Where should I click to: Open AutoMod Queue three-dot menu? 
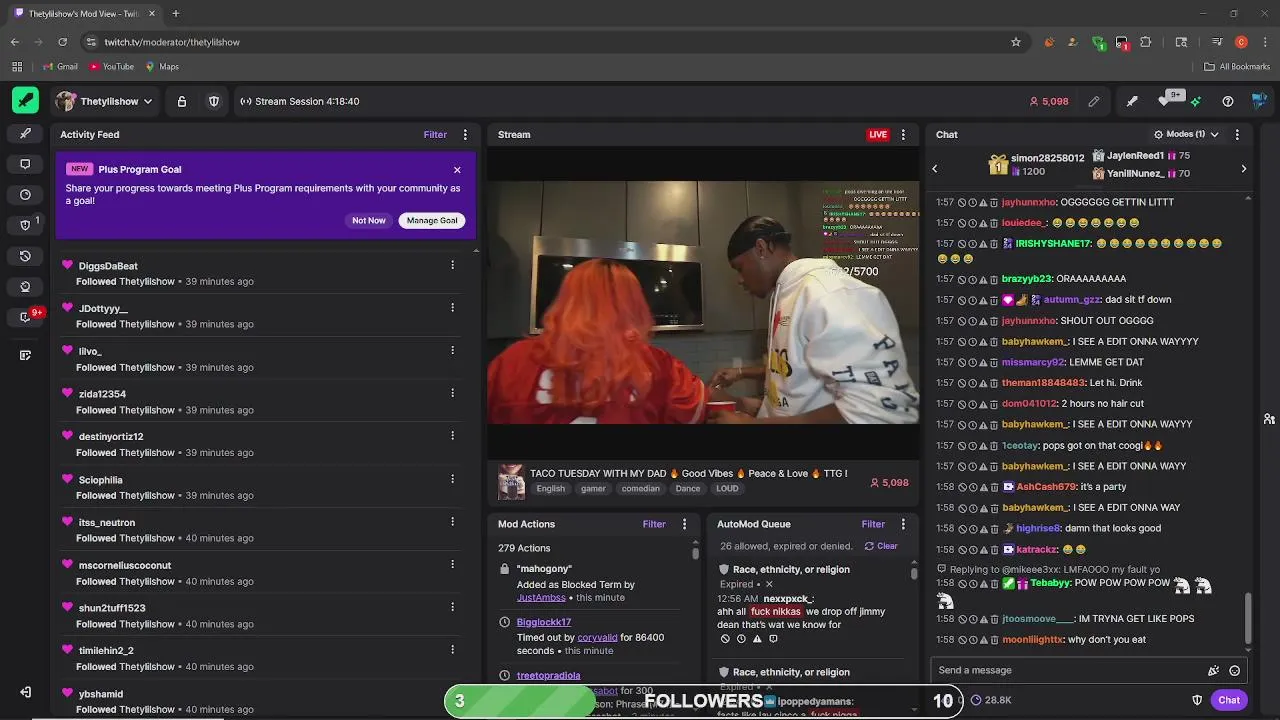point(903,524)
